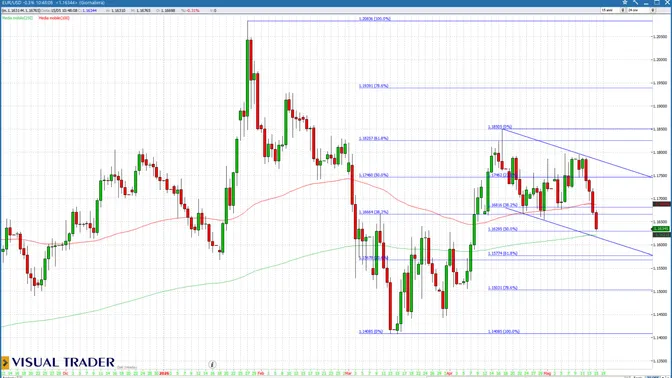
Task: Select Fibonacci label 1.18503 (0%)
Action: coord(500,127)
